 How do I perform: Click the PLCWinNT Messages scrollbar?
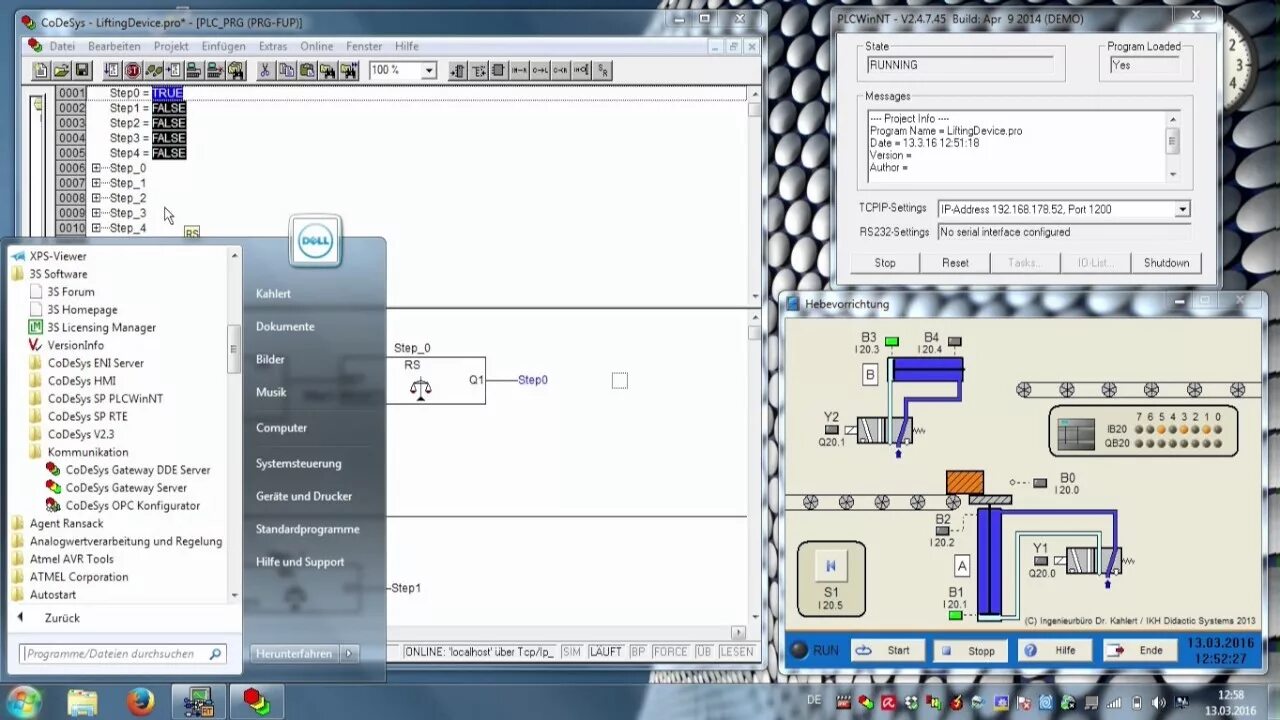[1173, 145]
